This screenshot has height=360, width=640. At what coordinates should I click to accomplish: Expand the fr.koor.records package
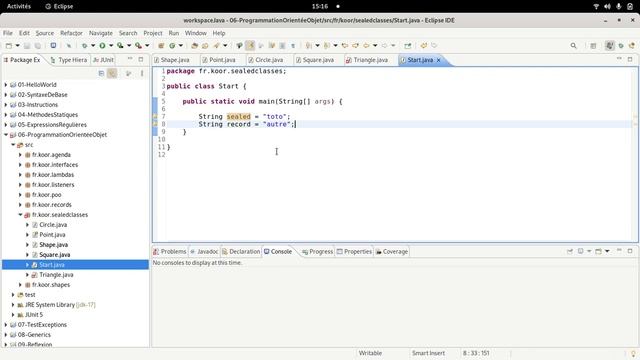(20, 204)
